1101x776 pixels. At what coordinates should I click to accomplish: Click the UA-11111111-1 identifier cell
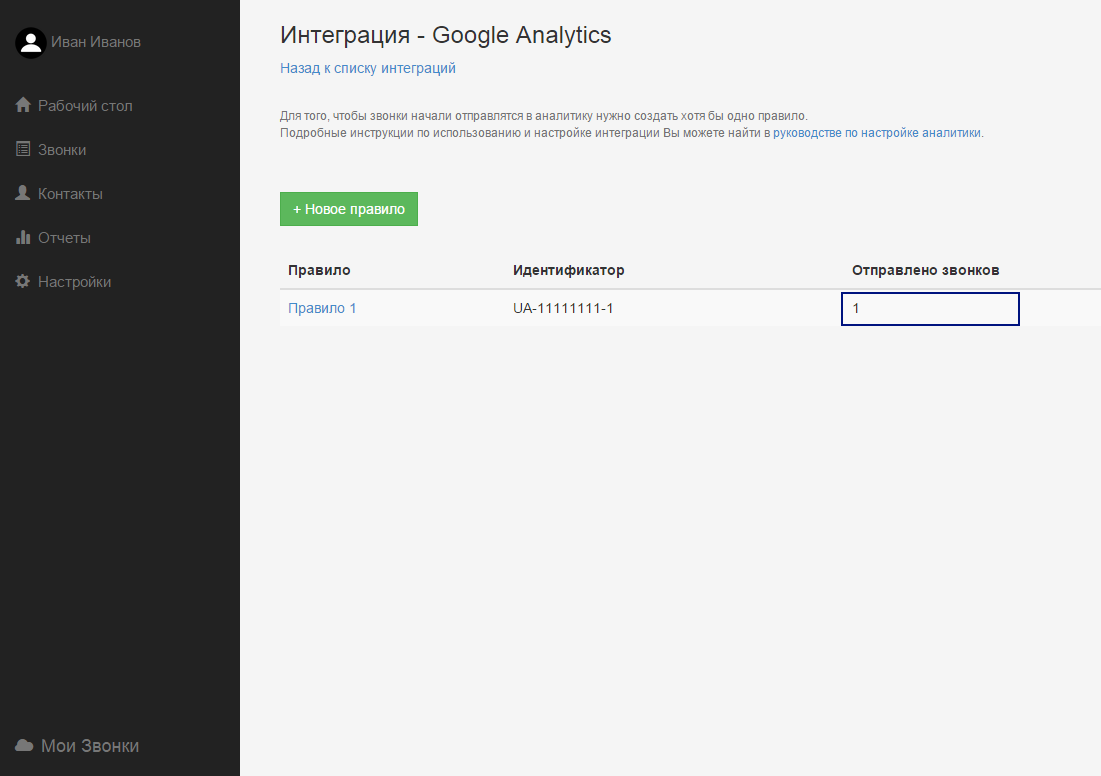[x=563, y=308]
